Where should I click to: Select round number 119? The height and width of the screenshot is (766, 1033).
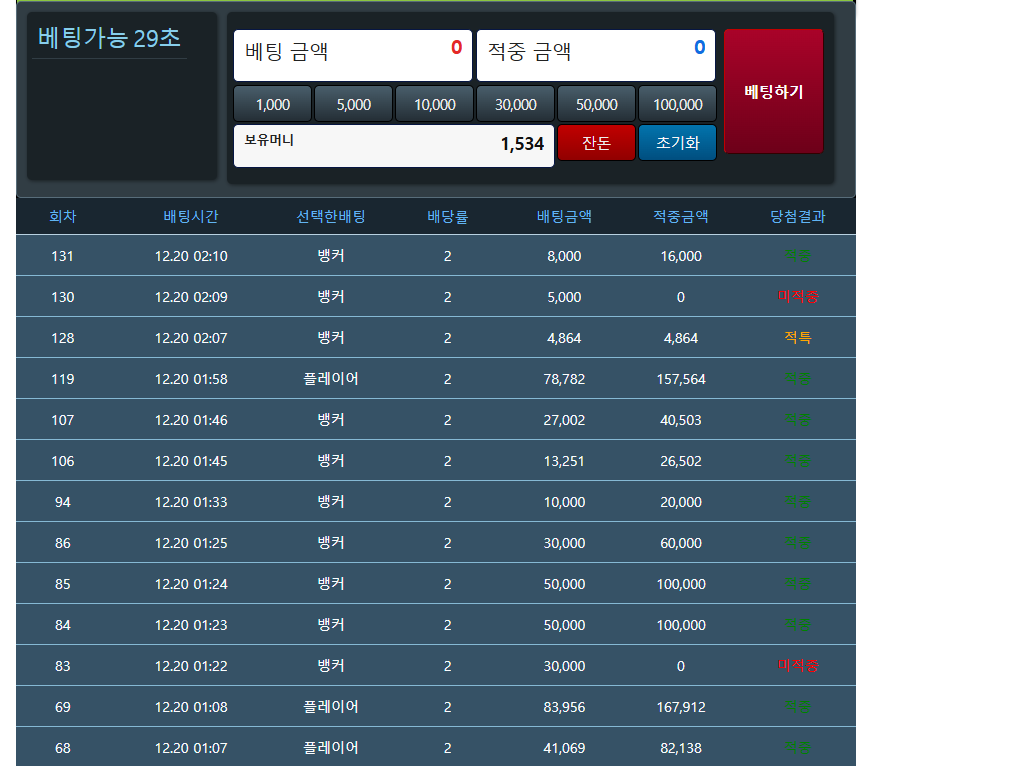pos(63,379)
